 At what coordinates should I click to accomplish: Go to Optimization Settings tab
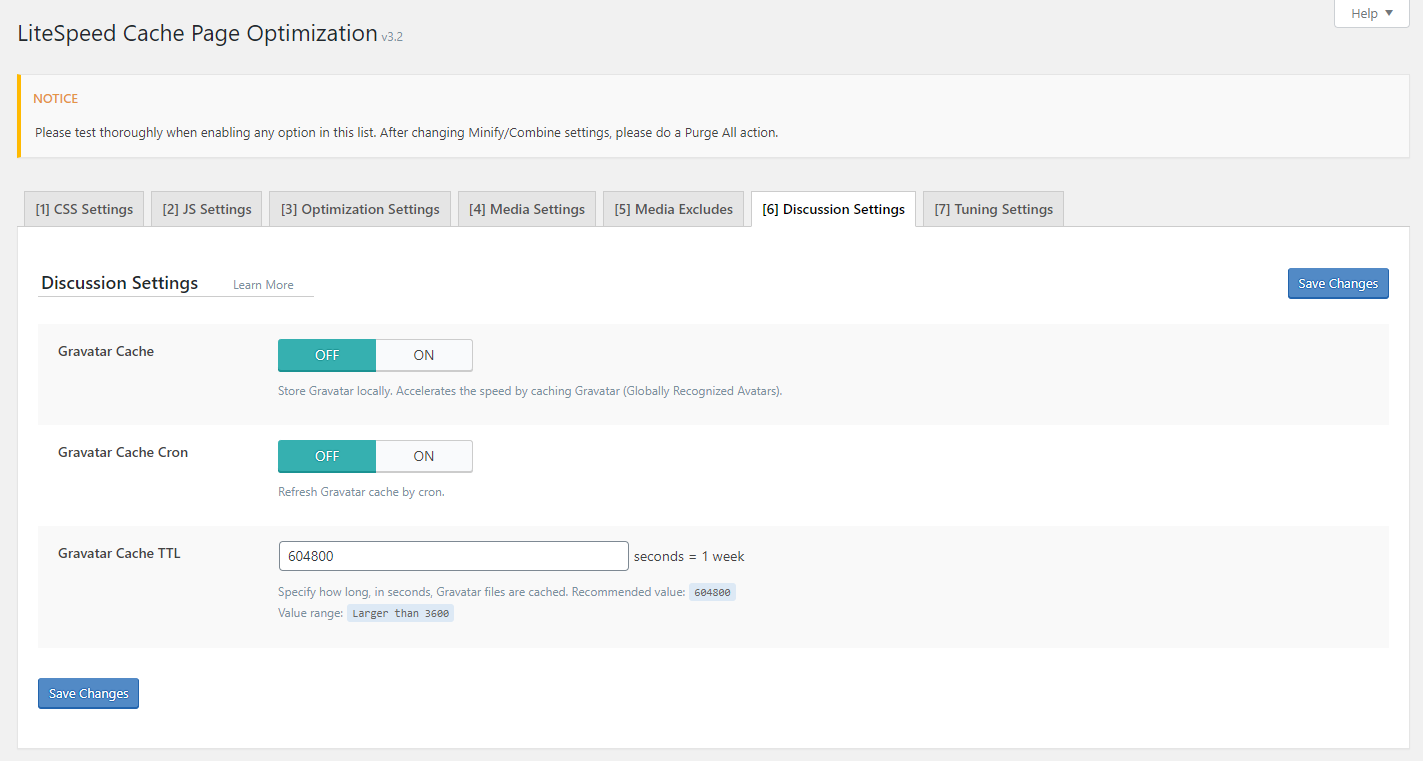(360, 209)
